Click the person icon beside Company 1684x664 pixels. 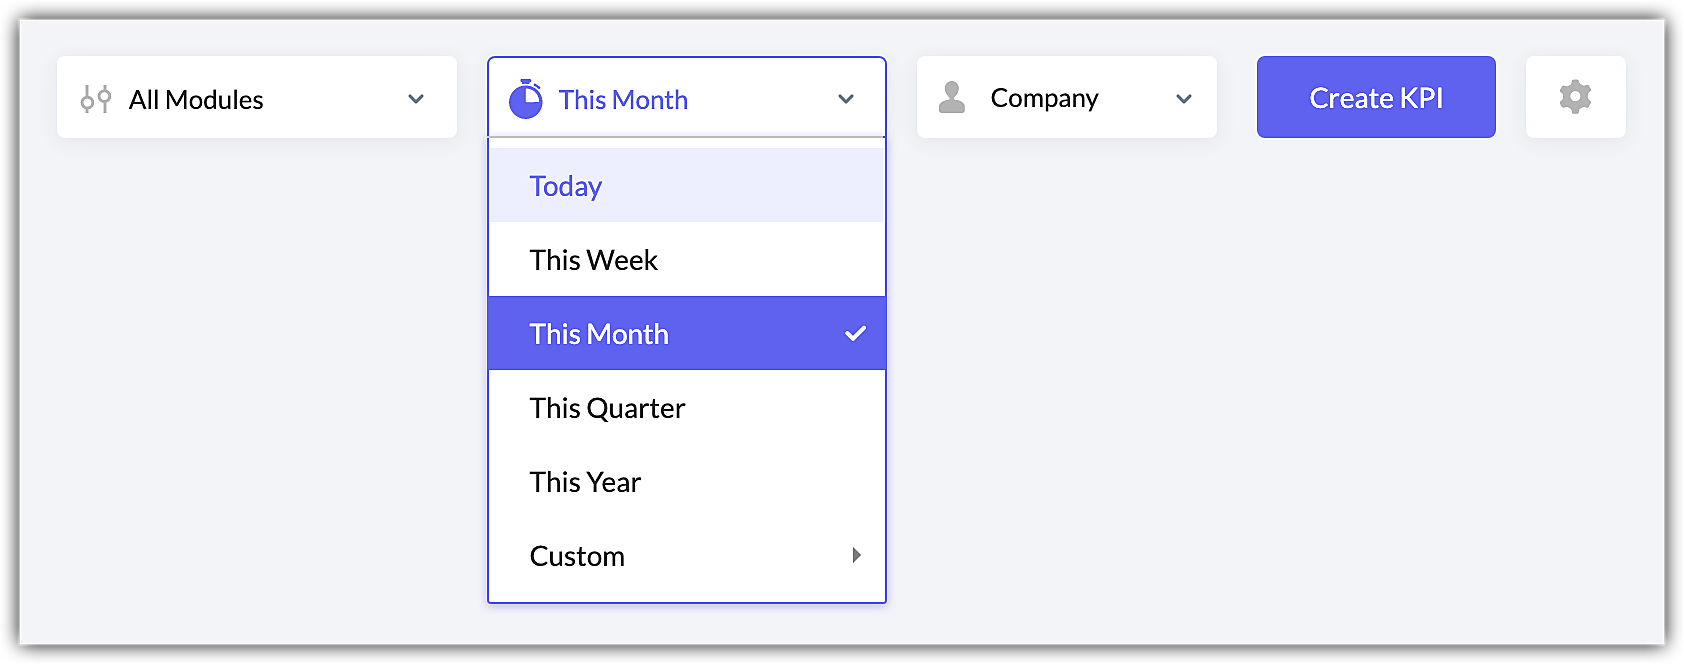pos(952,97)
